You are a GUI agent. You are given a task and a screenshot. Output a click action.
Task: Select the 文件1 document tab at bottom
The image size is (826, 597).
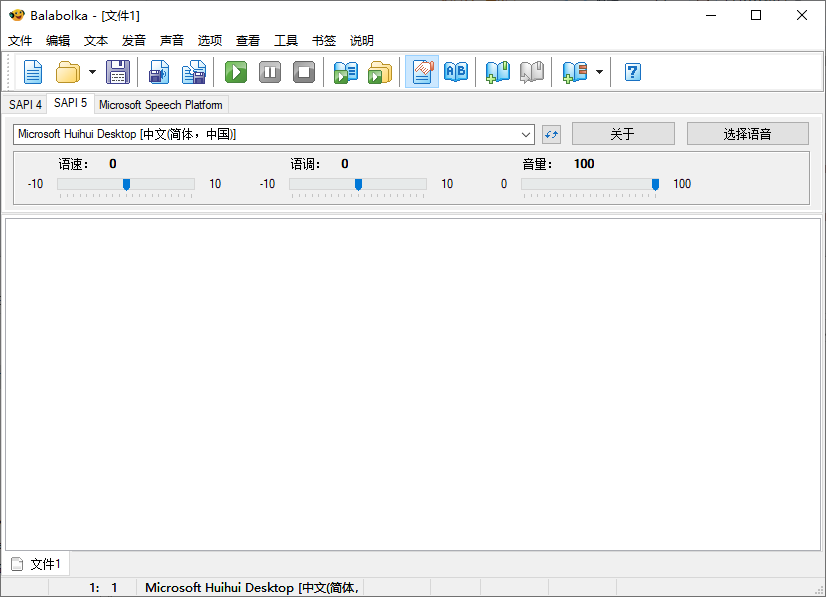click(x=36, y=564)
